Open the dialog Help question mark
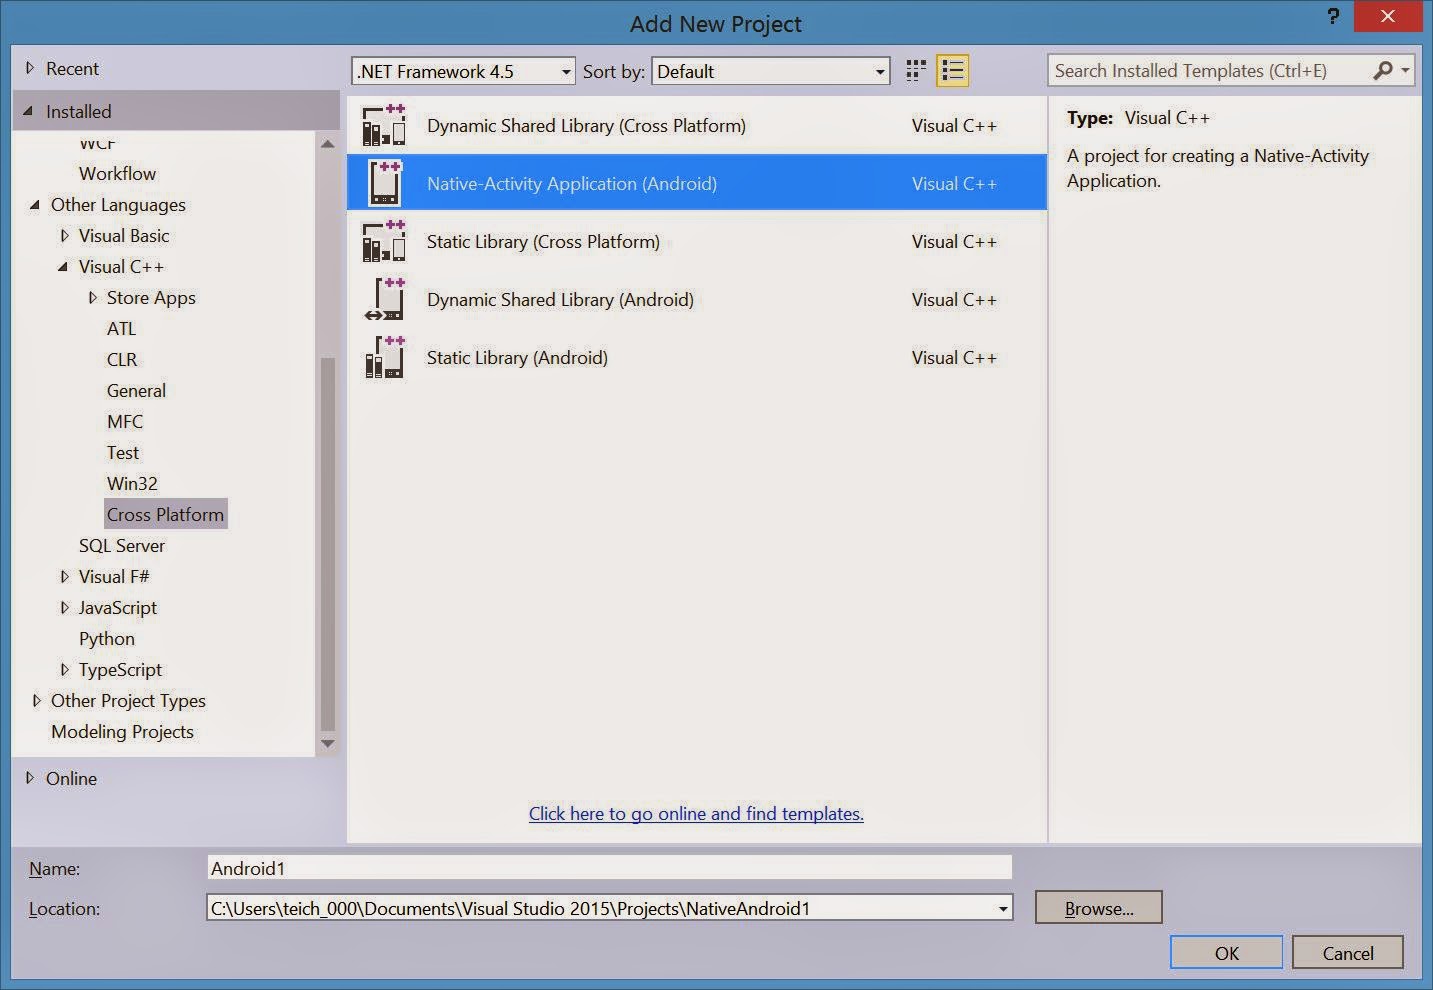The image size is (1433, 990). pos(1333,16)
